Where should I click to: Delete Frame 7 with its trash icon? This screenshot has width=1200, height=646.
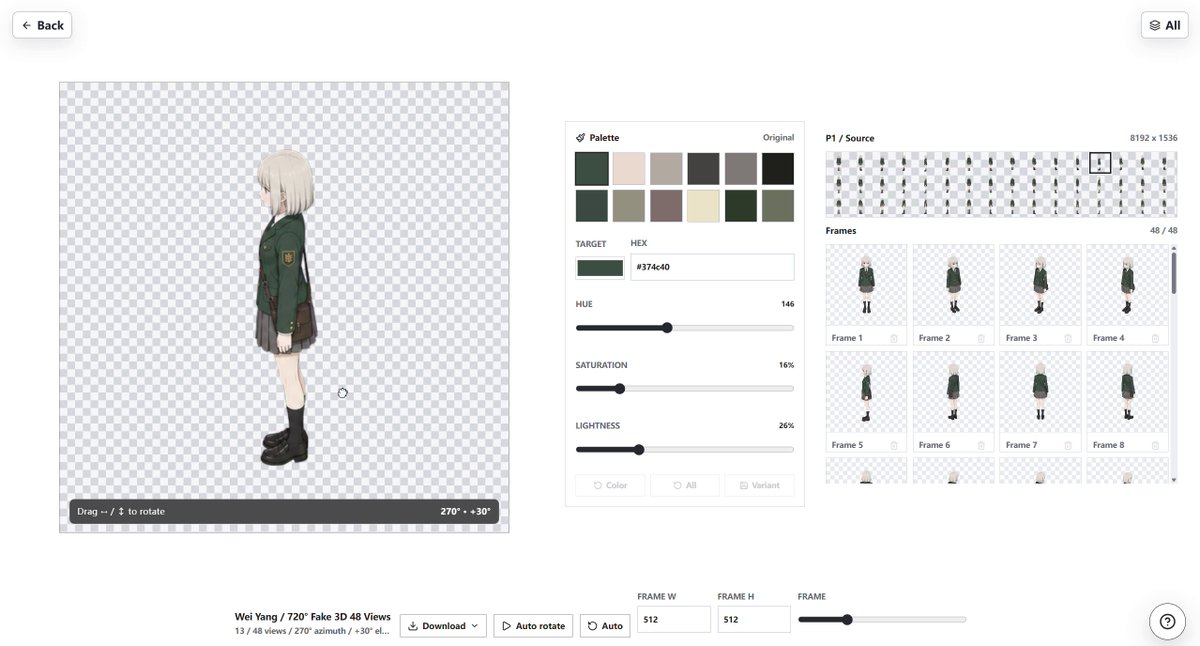[x=1068, y=445]
